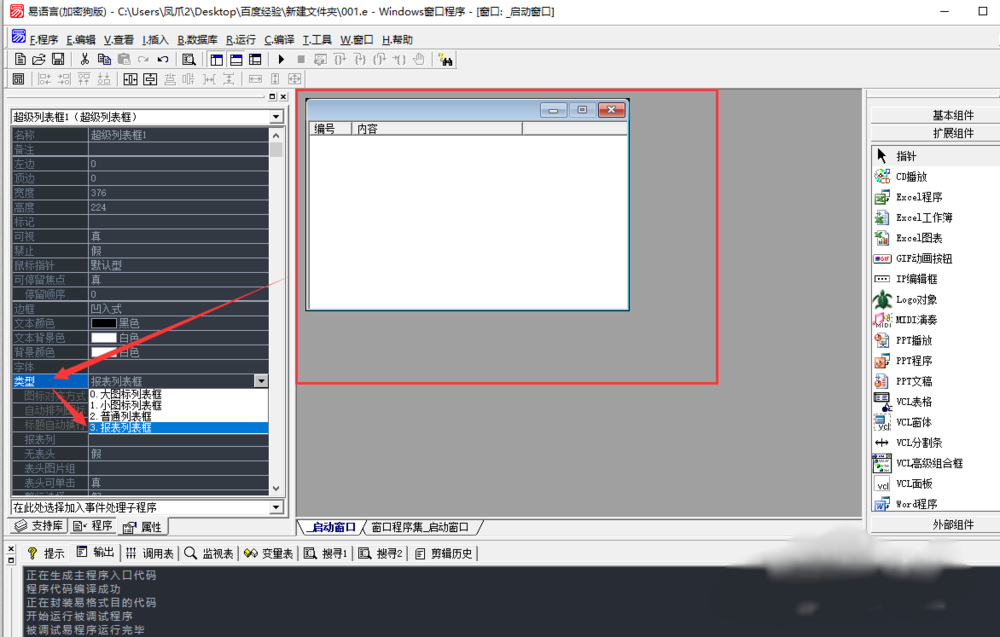Viewport: 1000px width, 637px height.
Task: Select the VCL窗体 component
Action: click(913, 421)
